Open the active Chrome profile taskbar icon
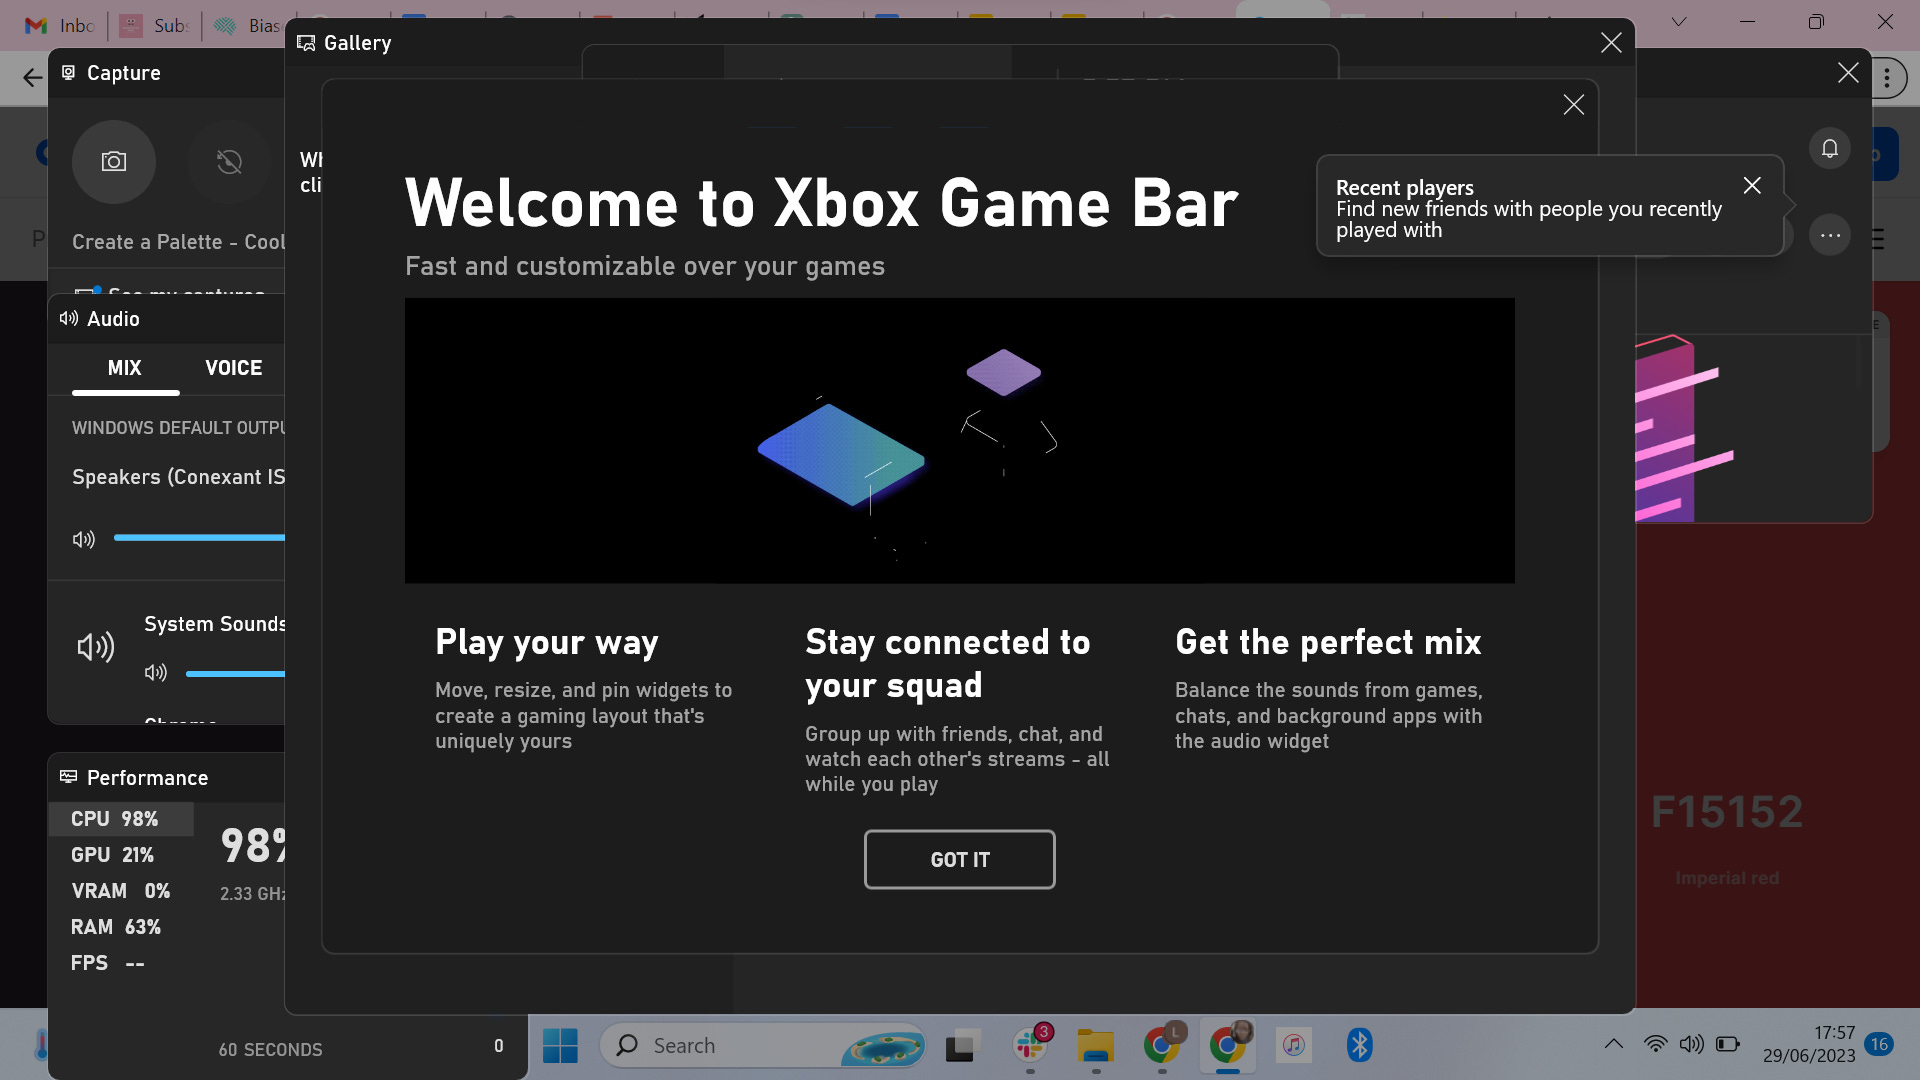Image resolution: width=1920 pixels, height=1080 pixels. point(1228,1046)
